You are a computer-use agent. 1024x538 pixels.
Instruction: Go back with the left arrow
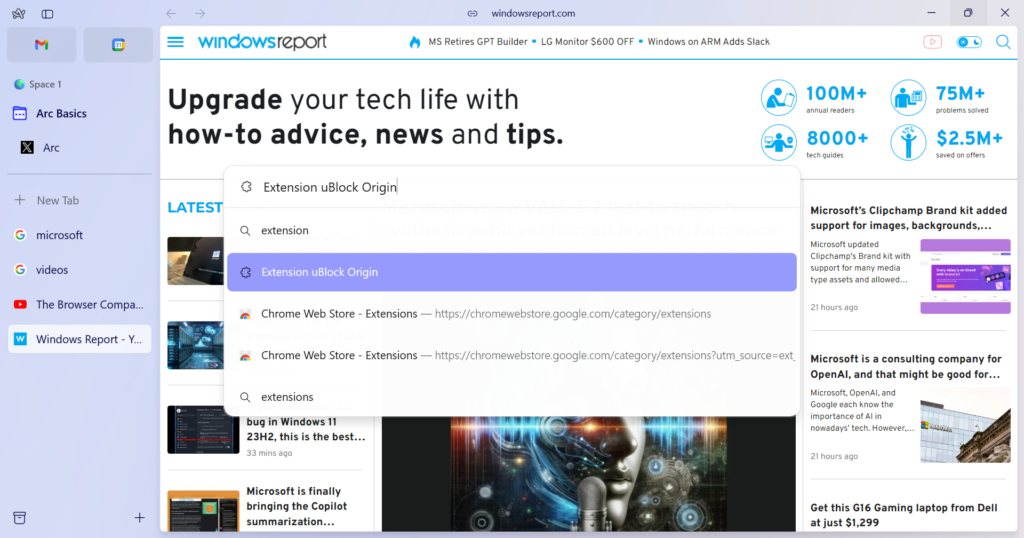(x=171, y=13)
